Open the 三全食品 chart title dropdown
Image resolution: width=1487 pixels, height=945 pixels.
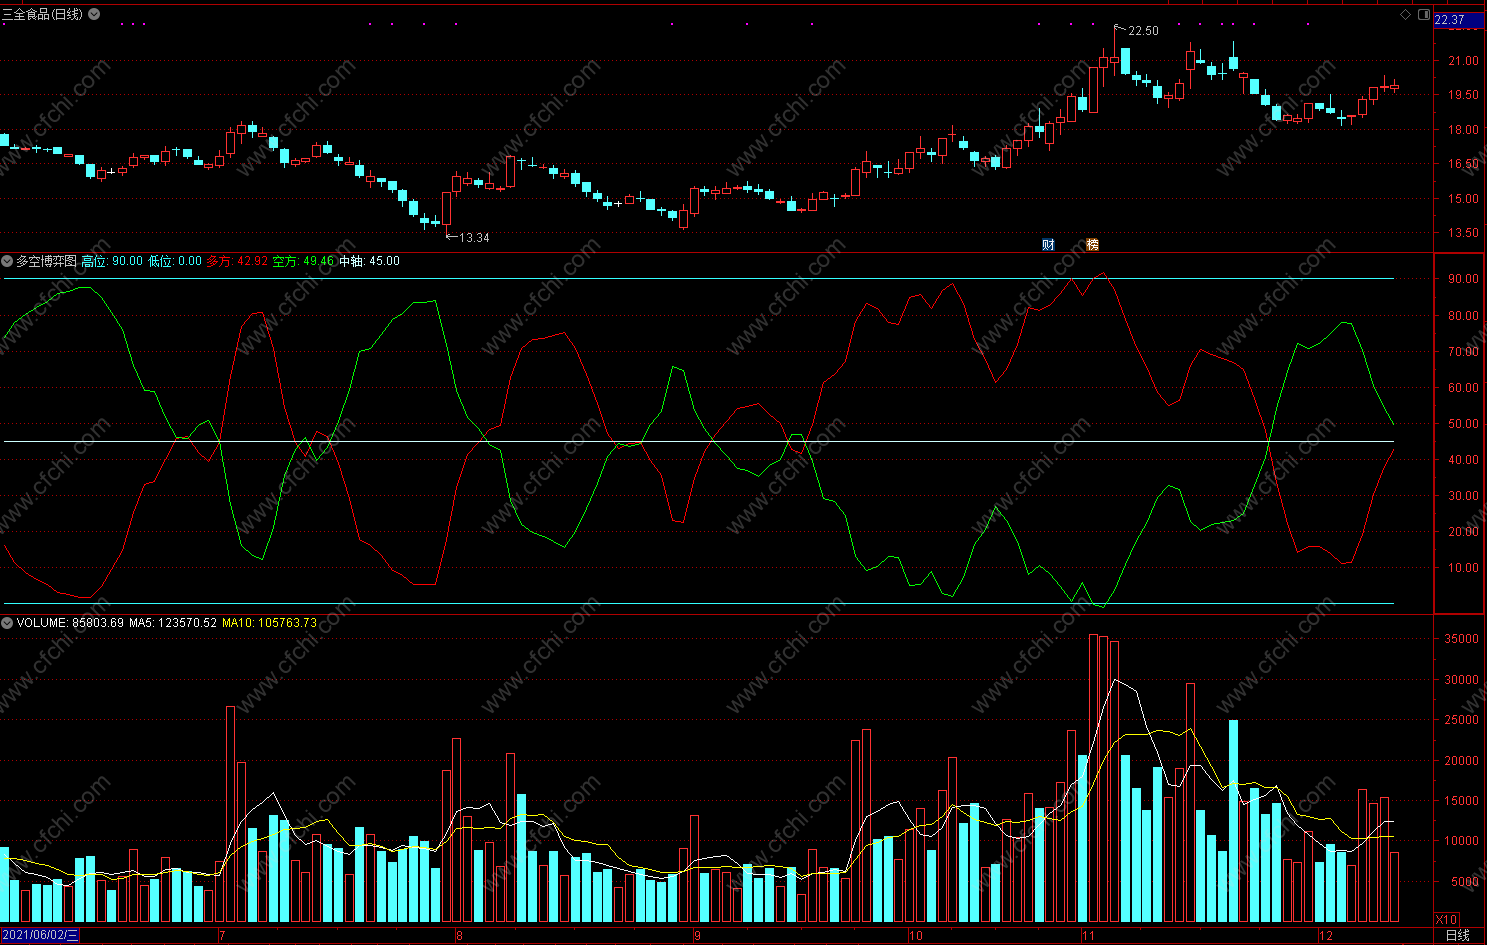tap(94, 14)
